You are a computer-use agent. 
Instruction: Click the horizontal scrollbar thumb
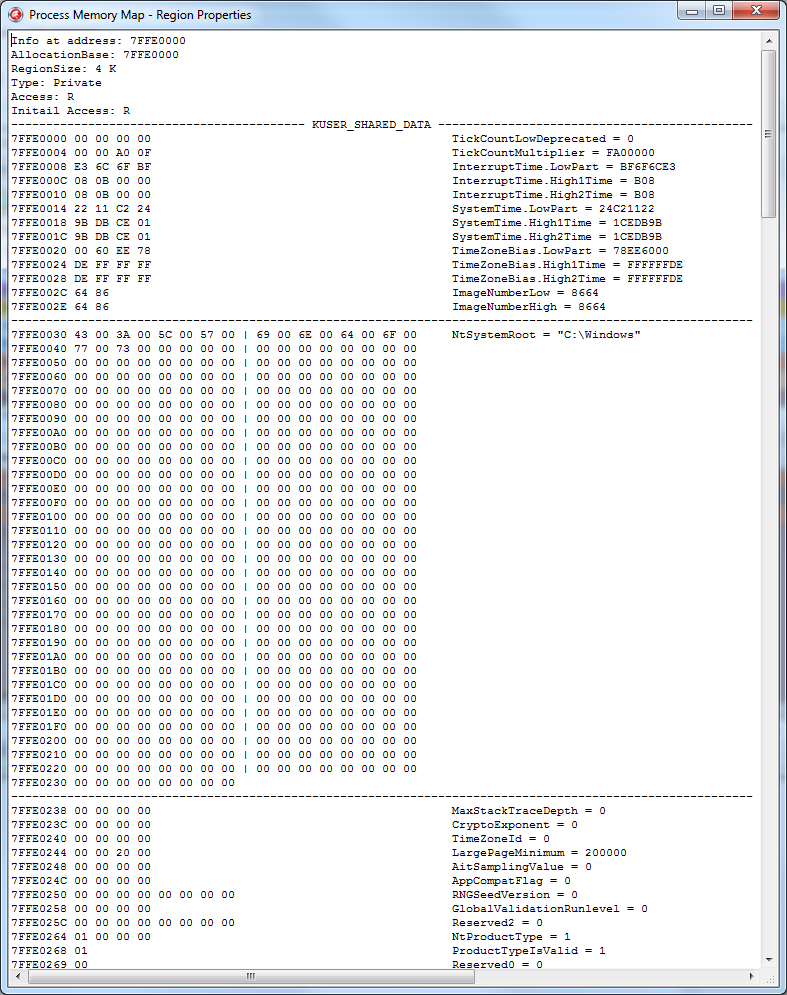pos(251,976)
